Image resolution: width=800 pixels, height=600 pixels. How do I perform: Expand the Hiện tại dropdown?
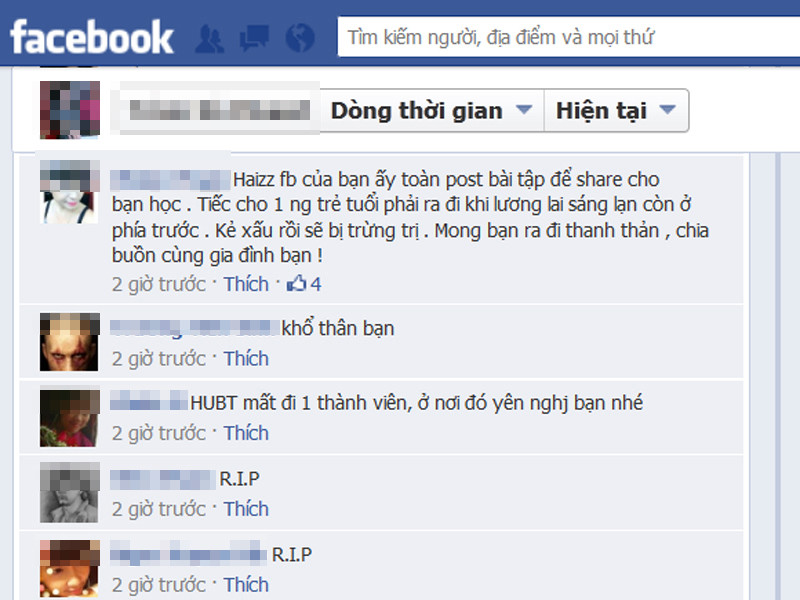pyautogui.click(x=616, y=110)
